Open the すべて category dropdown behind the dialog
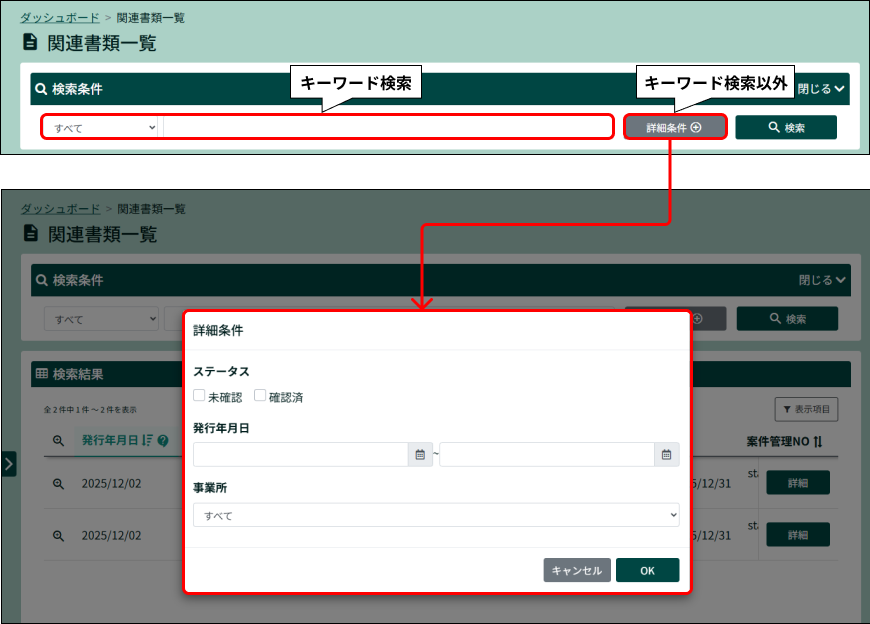Screen dimensions: 870x624 102,319
